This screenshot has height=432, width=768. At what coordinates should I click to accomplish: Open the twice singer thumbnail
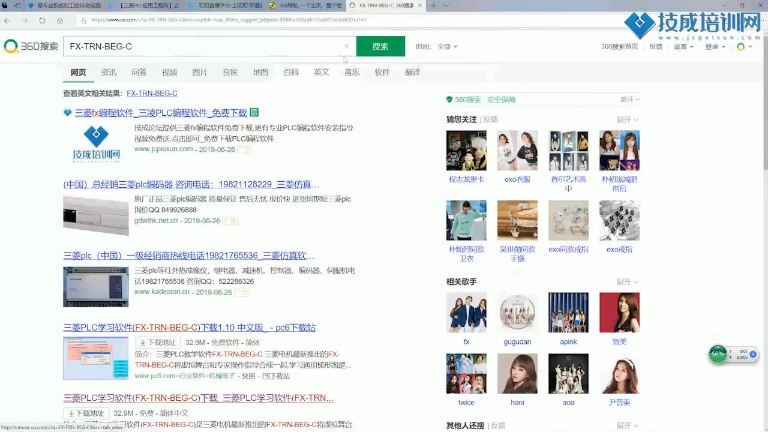[466, 374]
